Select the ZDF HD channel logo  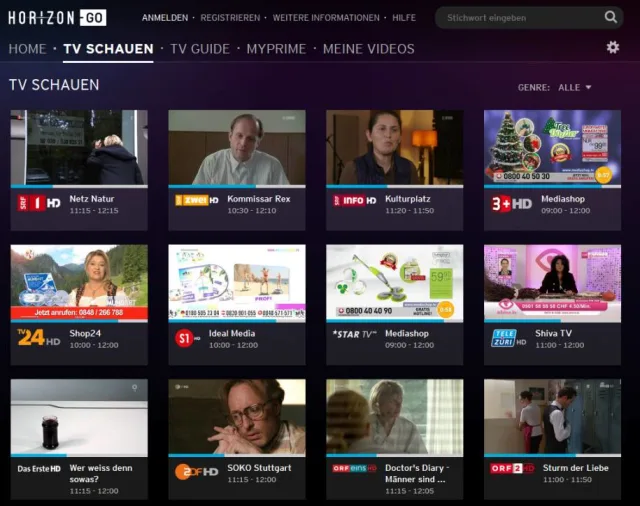coord(196,471)
